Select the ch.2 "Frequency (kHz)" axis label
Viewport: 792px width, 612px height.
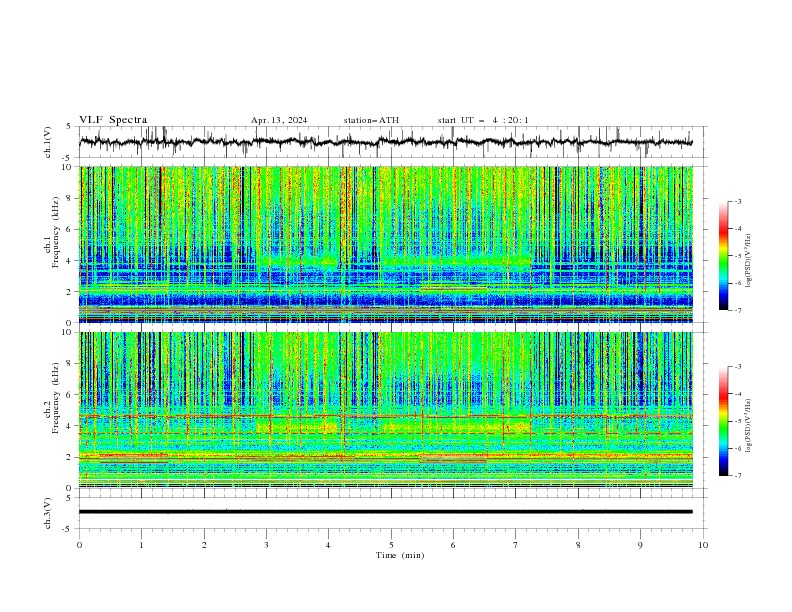click(x=56, y=398)
